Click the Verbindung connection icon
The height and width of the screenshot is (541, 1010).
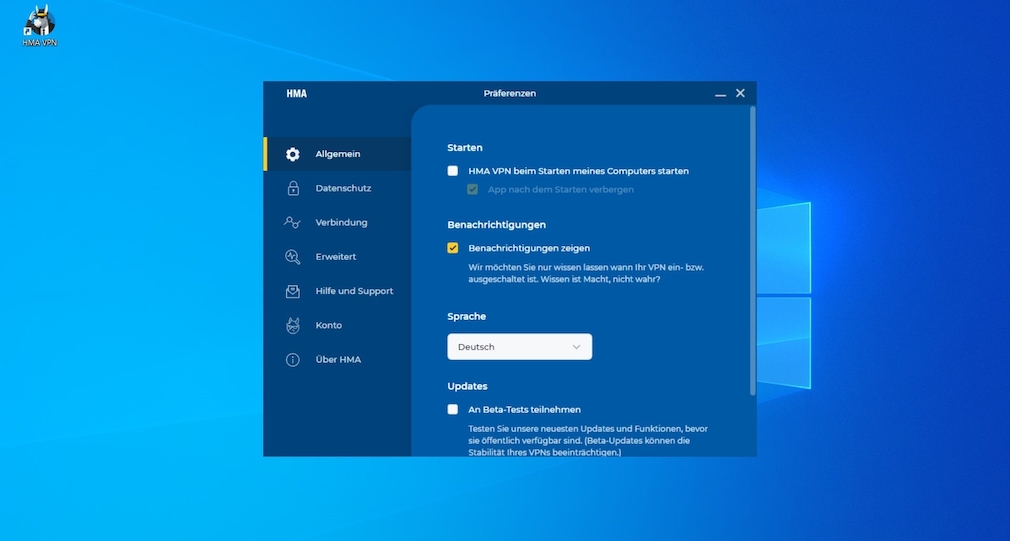(293, 222)
